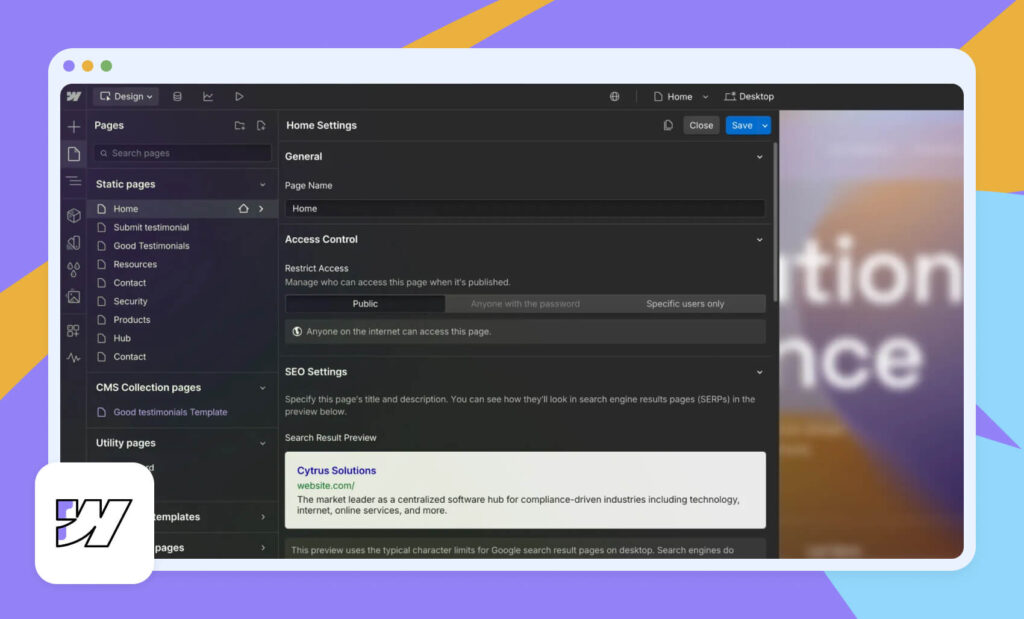
Task: Click the home icon on Home row
Action: tap(244, 209)
